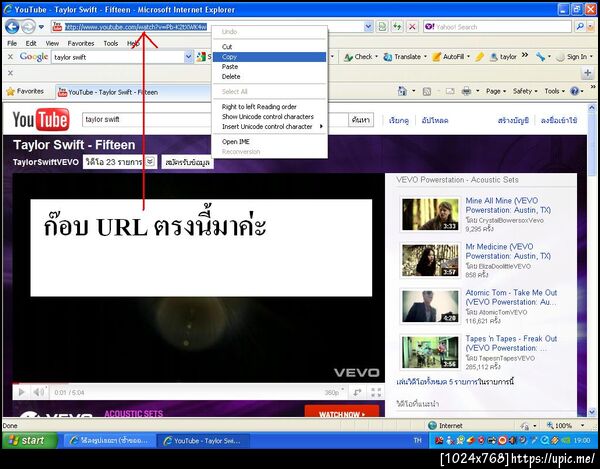This screenshot has height=469, width=600.
Task: Open Atomic Tom - Take Me Out thumbnail
Action: click(430, 306)
